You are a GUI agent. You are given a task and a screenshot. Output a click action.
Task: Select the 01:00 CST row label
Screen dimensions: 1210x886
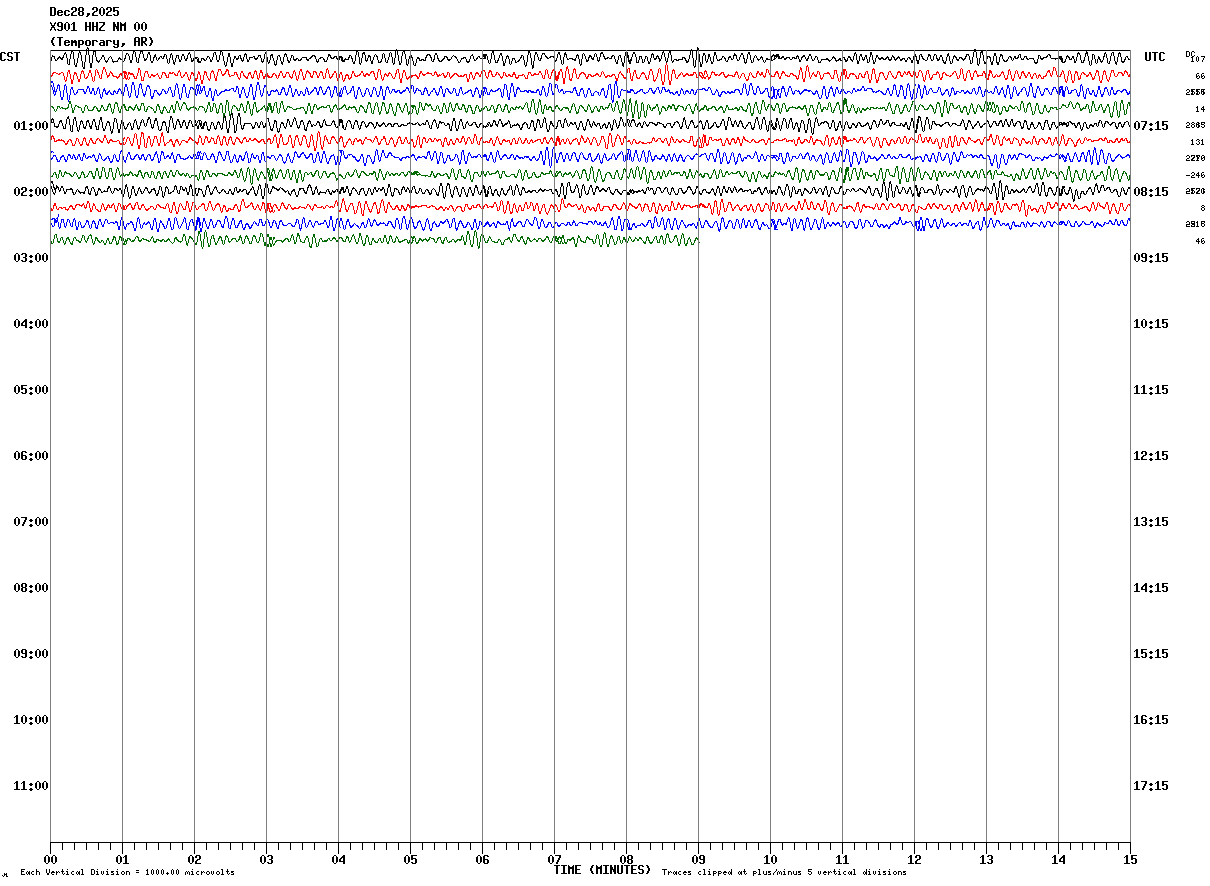[31, 126]
